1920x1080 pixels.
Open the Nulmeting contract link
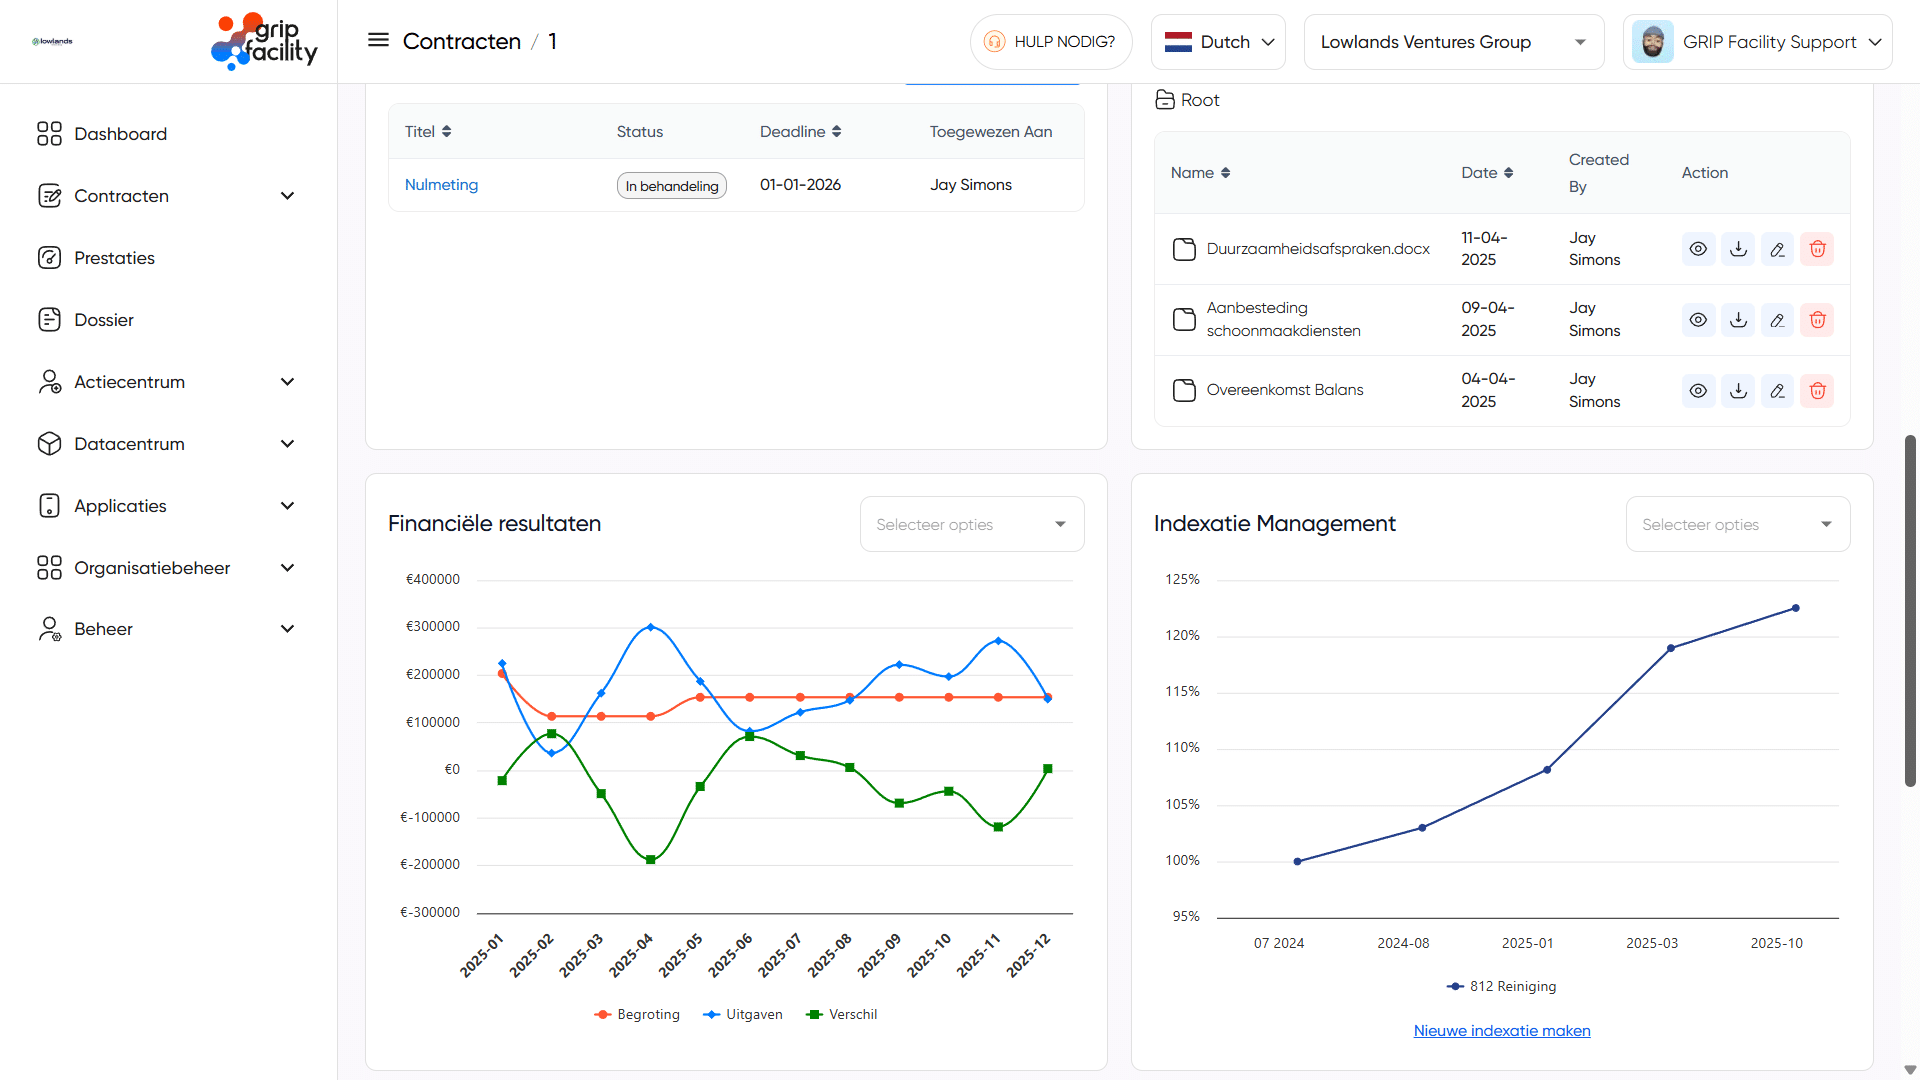tap(441, 184)
